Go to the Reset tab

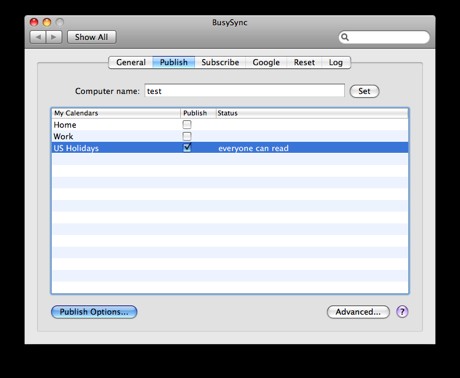(304, 62)
